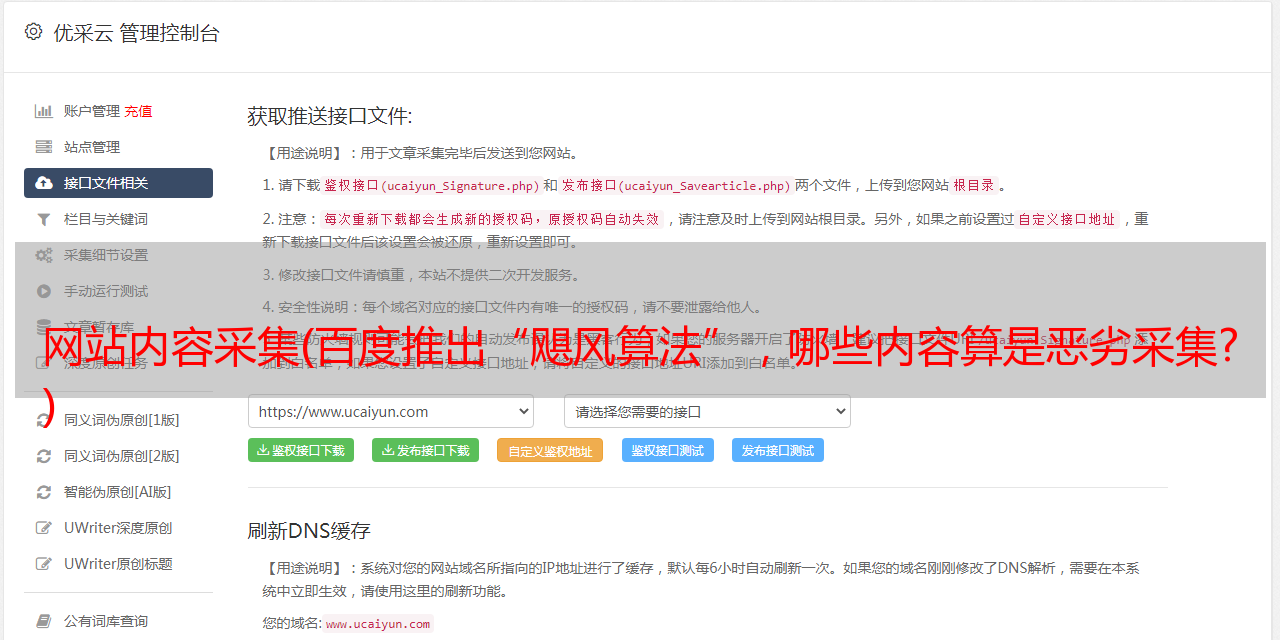
Task: Click the blue 发布接口测试 button
Action: tap(778, 450)
